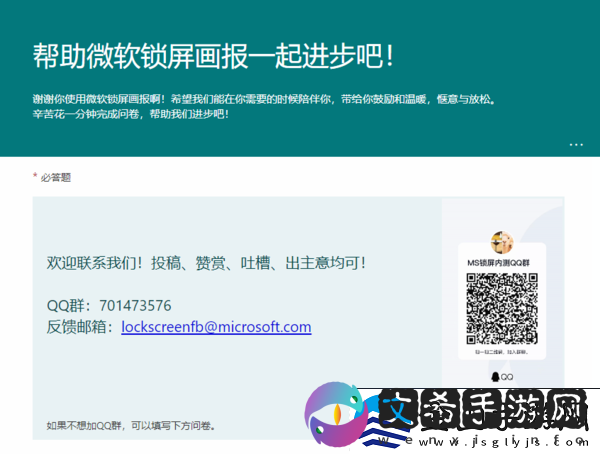This screenshot has width=600, height=454.
Task: Open the lockscreenfb@microsoft.com email link
Action: (216, 327)
